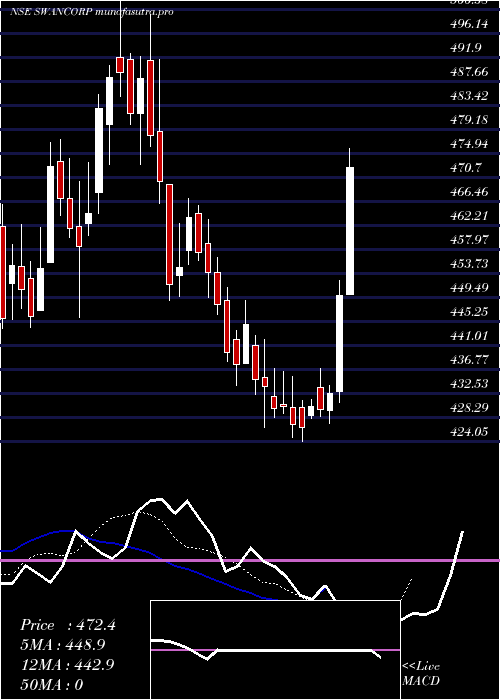Click the 5MA : 448.9 readout

pyautogui.click(x=65, y=645)
